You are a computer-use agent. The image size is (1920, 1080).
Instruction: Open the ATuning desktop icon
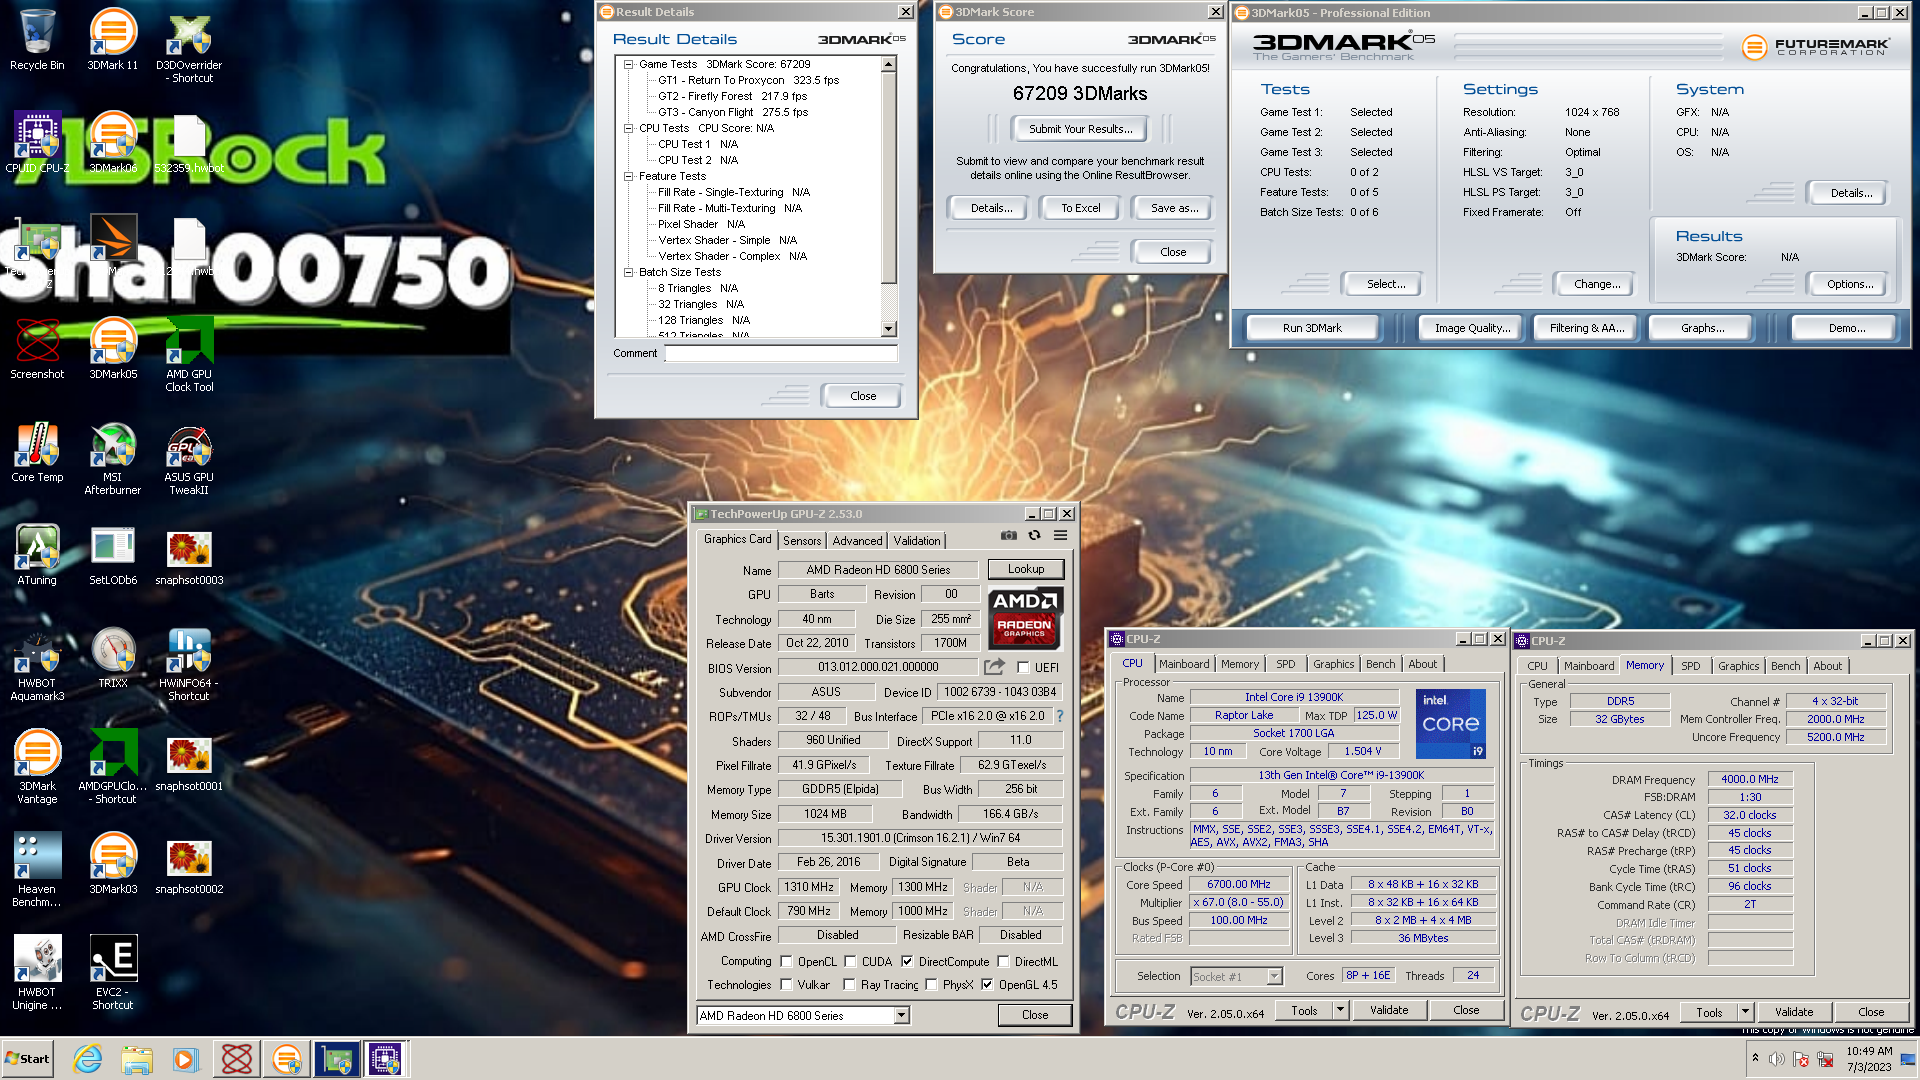coord(37,555)
